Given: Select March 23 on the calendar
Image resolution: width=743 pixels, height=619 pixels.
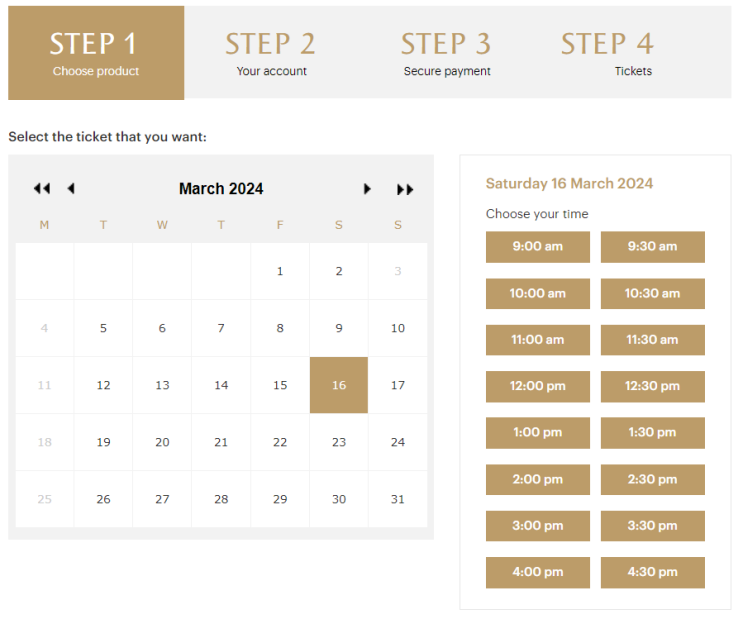Looking at the screenshot, I should [x=339, y=442].
